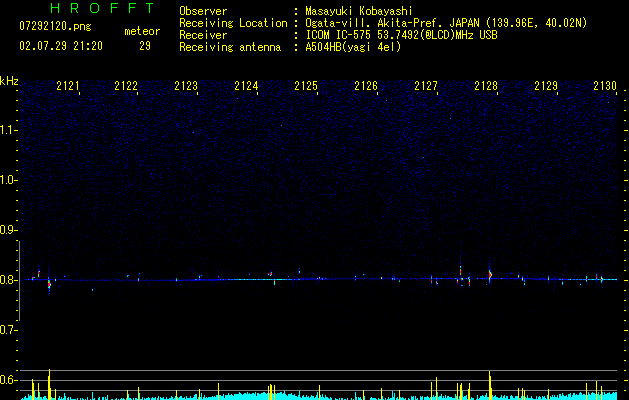The width and height of the screenshot is (629, 400).
Task: Click the 0.7 kHz axis label
Action: click(9, 330)
